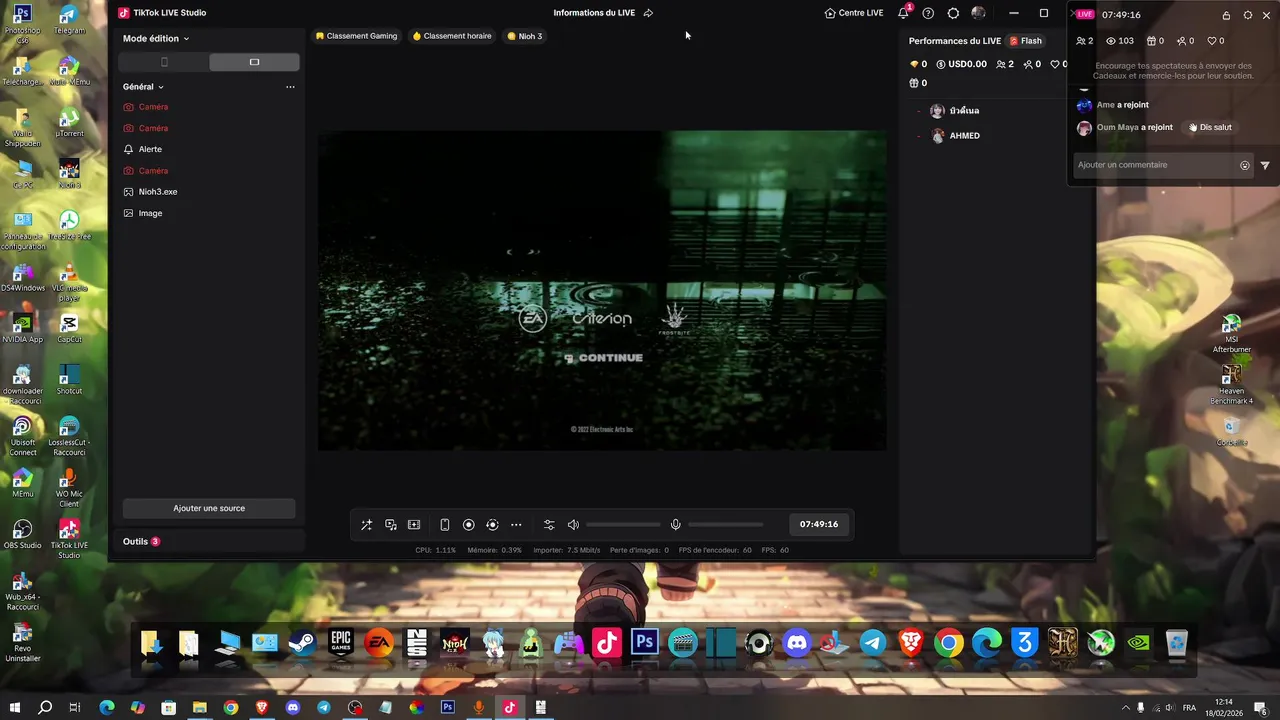Viewport: 1280px width, 720px height.
Task: Open the notifications bell icon
Action: click(x=904, y=13)
